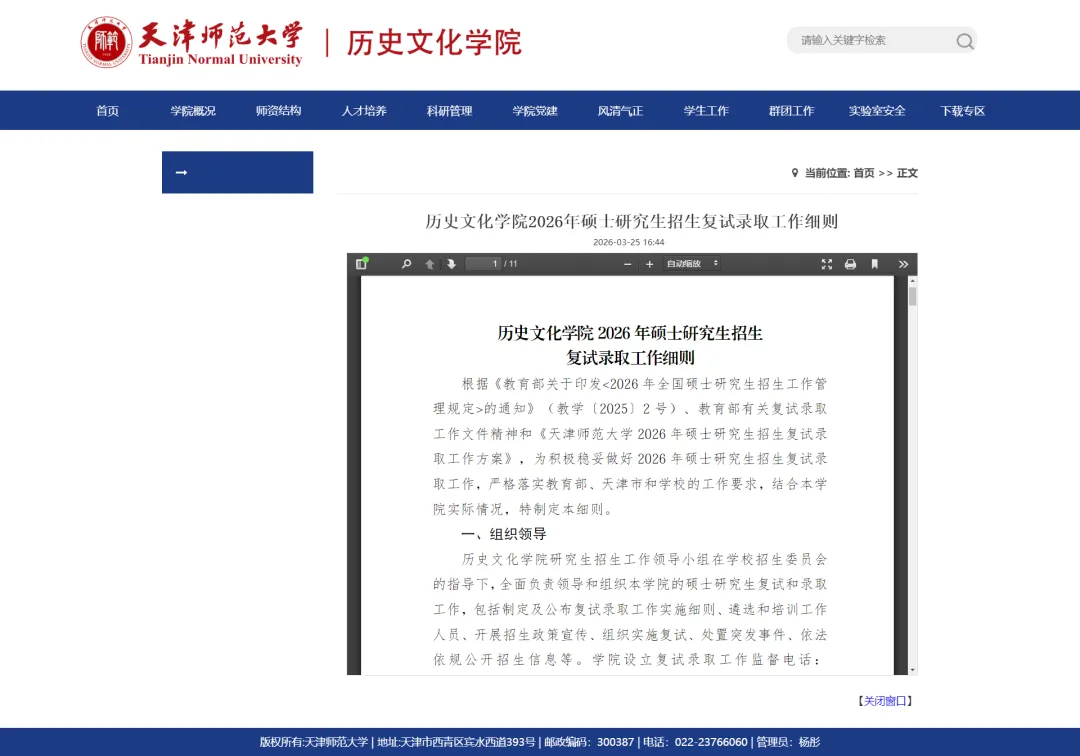Open the 自动缩放 zoom dropdown
This screenshot has height=756, width=1080.
pyautogui.click(x=692, y=264)
